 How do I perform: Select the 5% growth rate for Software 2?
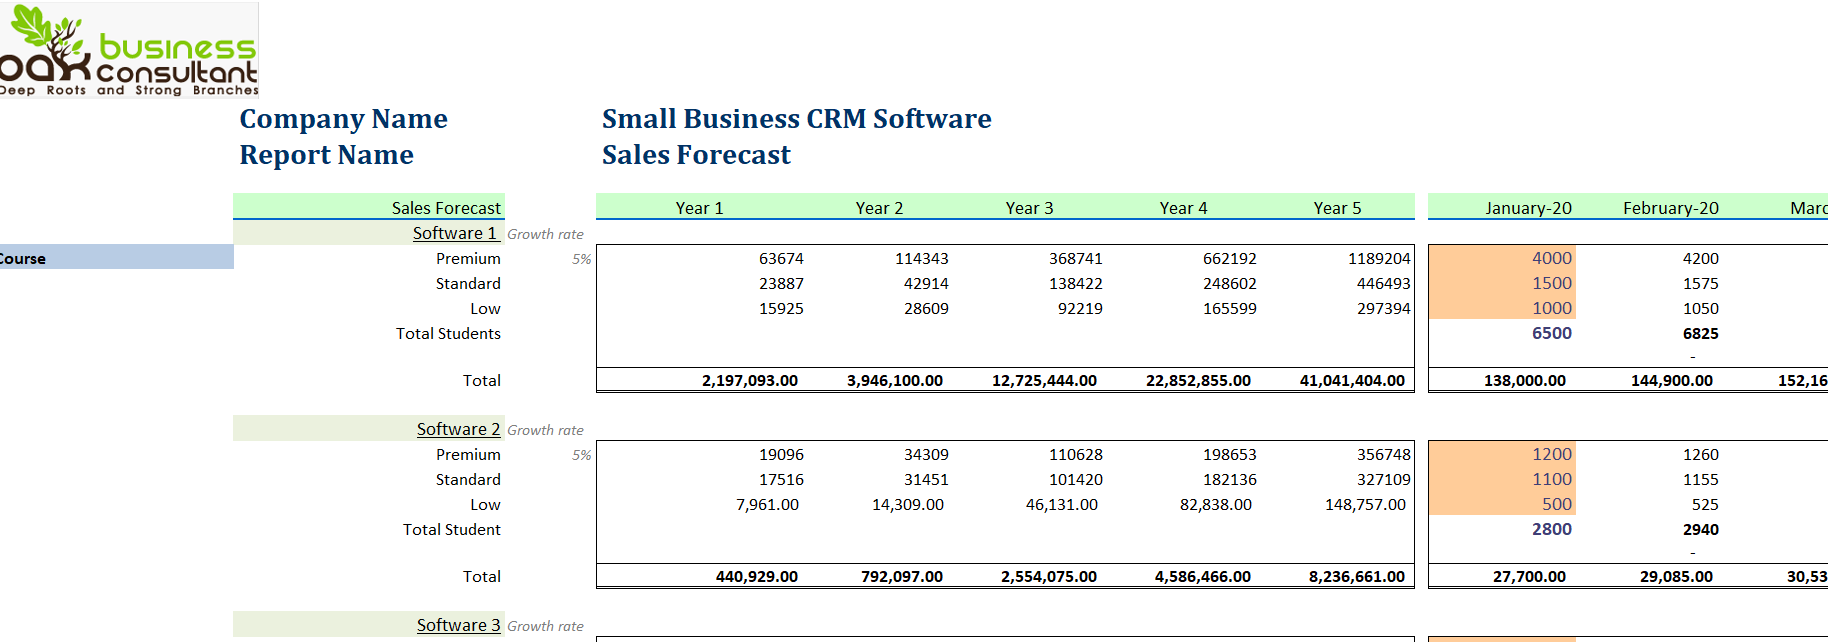(582, 455)
